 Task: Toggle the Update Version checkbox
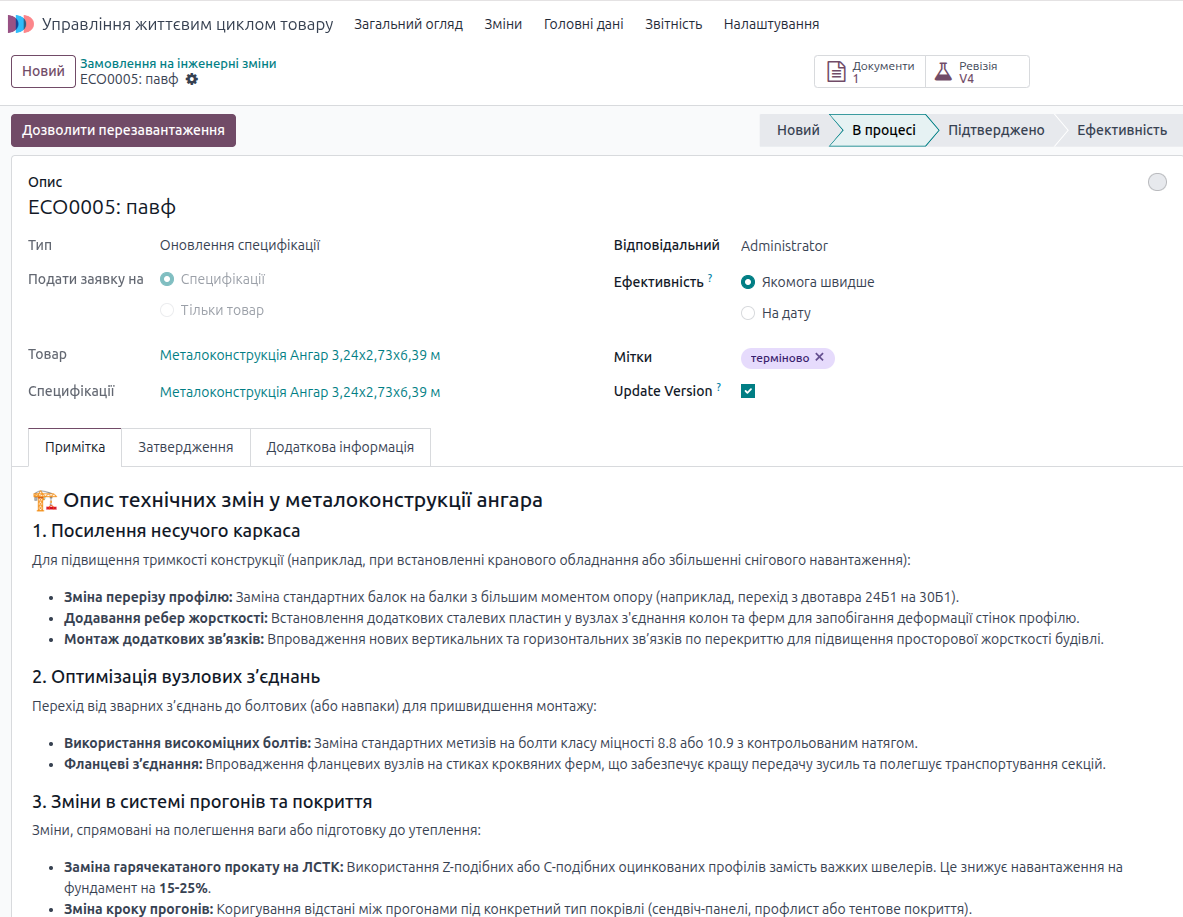[x=748, y=391]
